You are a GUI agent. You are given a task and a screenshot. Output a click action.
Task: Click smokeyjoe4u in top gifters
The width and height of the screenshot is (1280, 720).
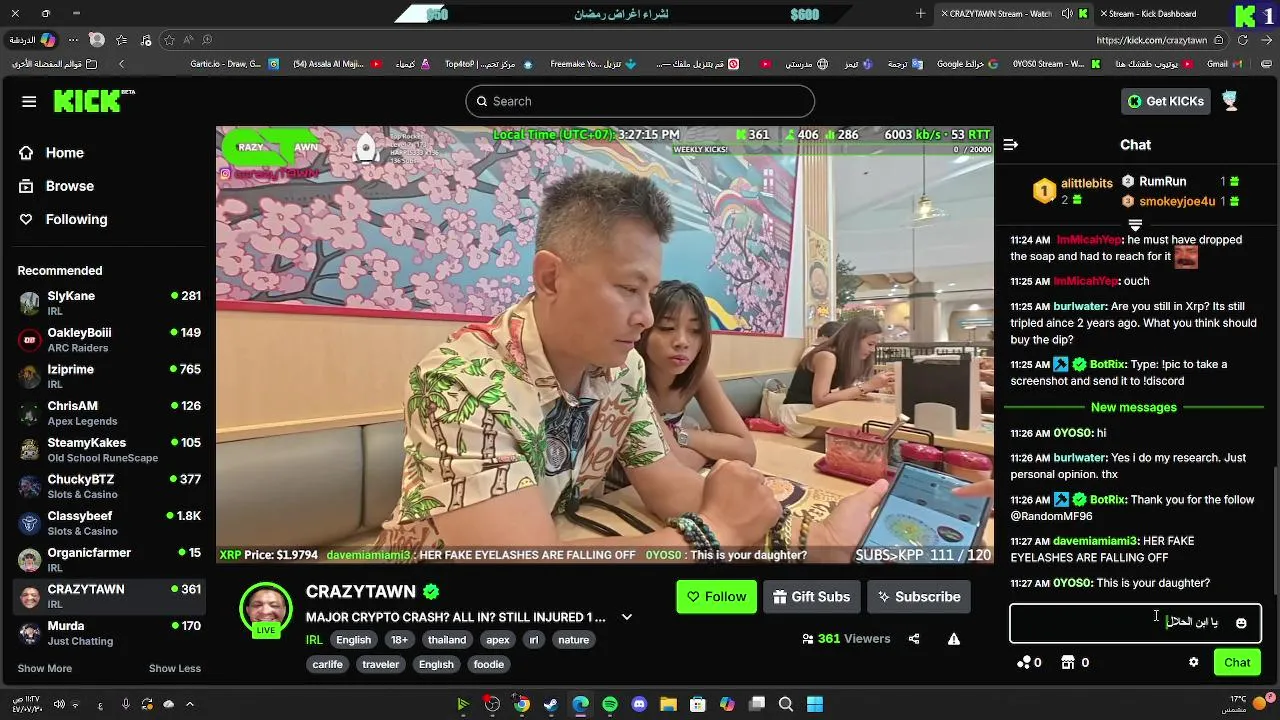(1177, 201)
